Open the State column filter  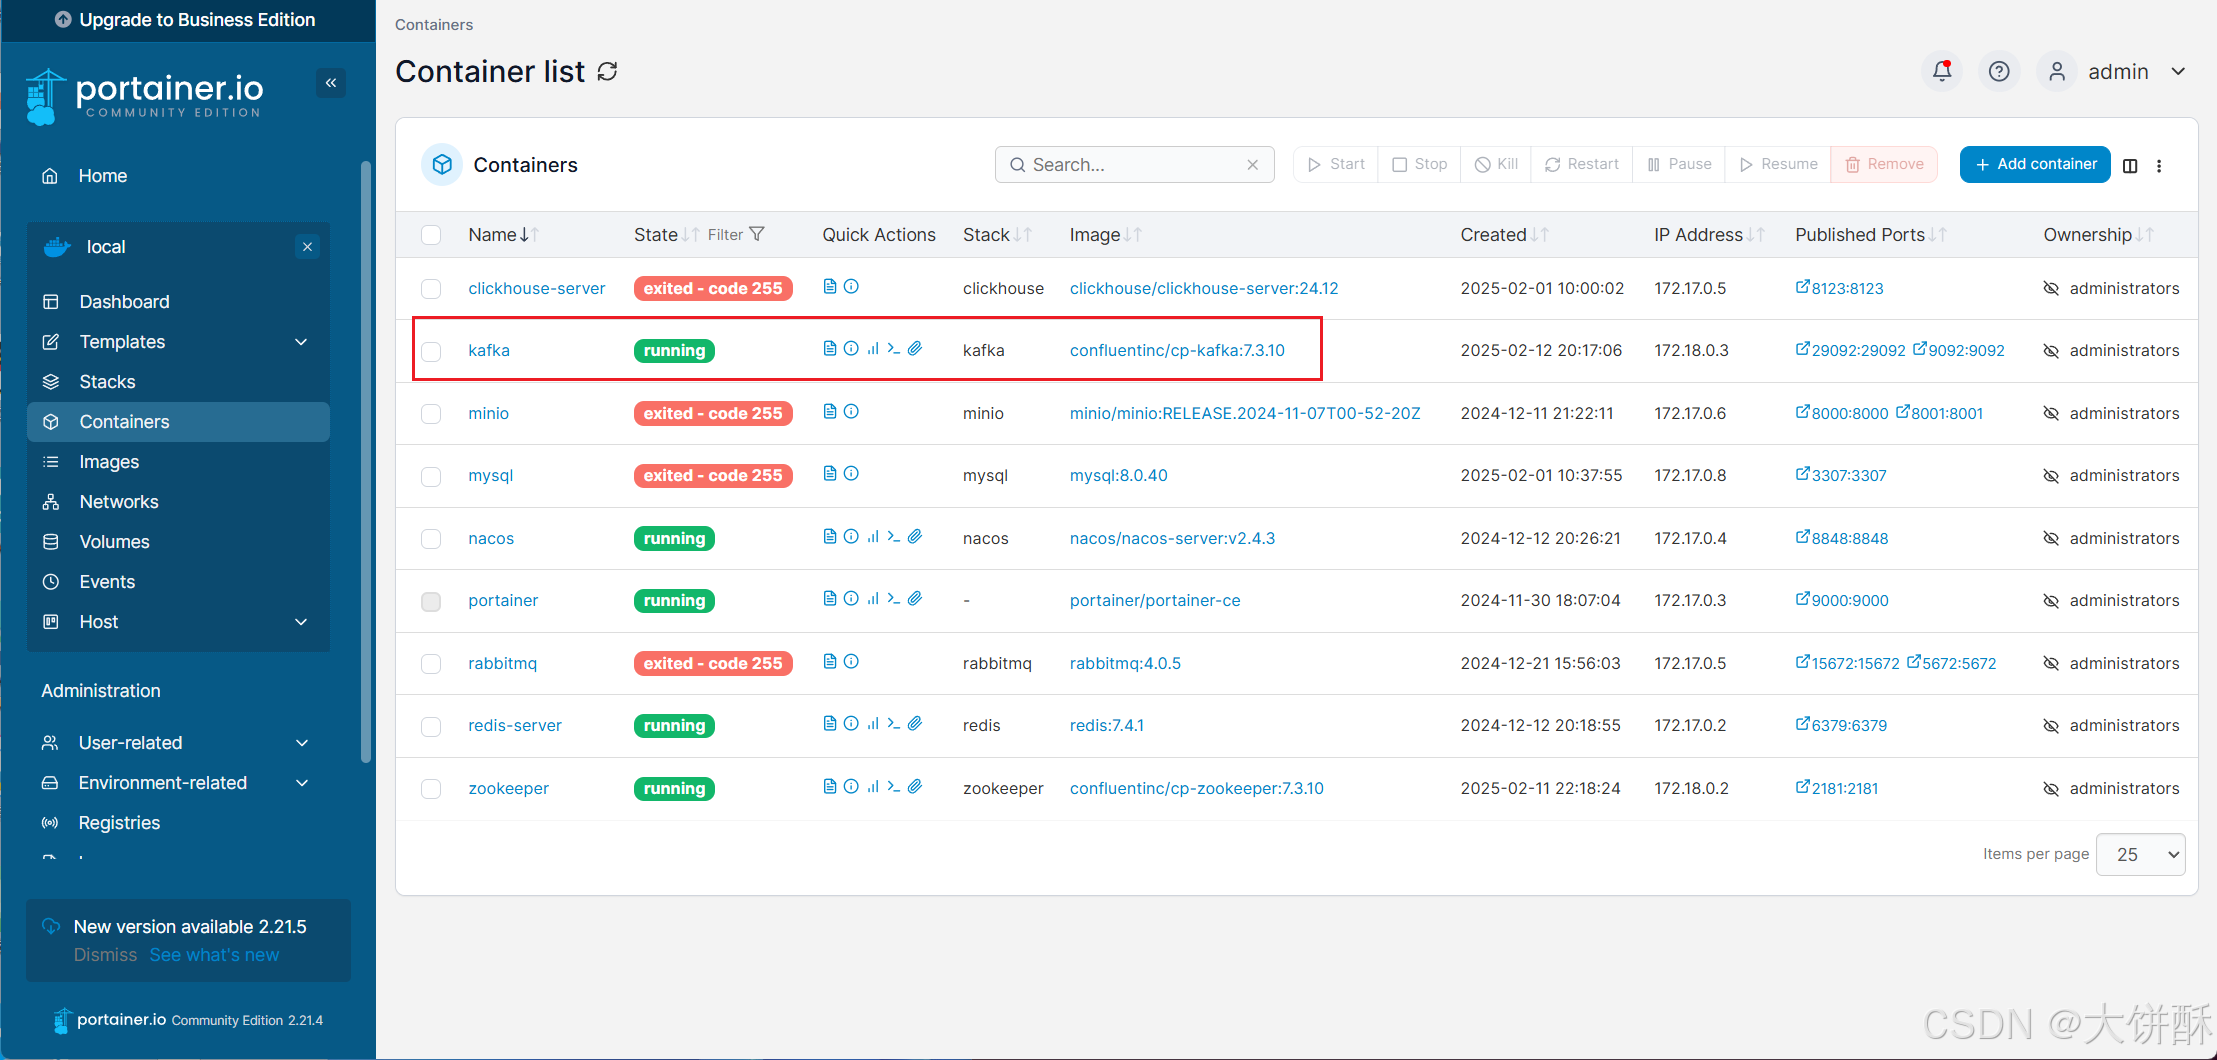pyautogui.click(x=736, y=234)
